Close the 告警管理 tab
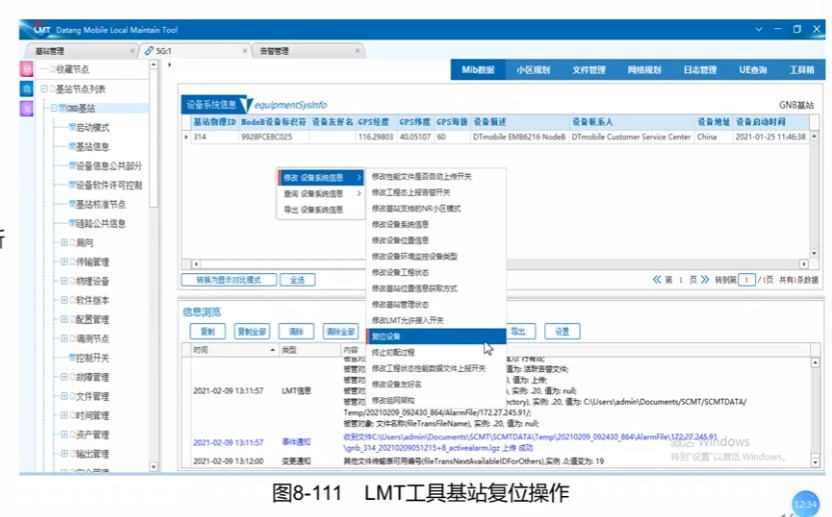This screenshot has width=832, height=517. tap(357, 50)
